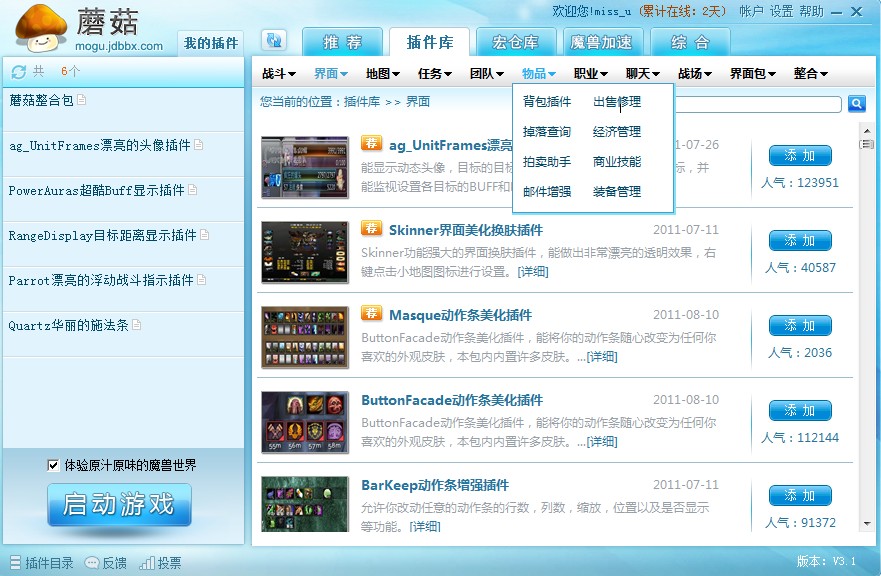
Task: Open 详细 link for ButtonFacade plugin
Action: (x=602, y=442)
